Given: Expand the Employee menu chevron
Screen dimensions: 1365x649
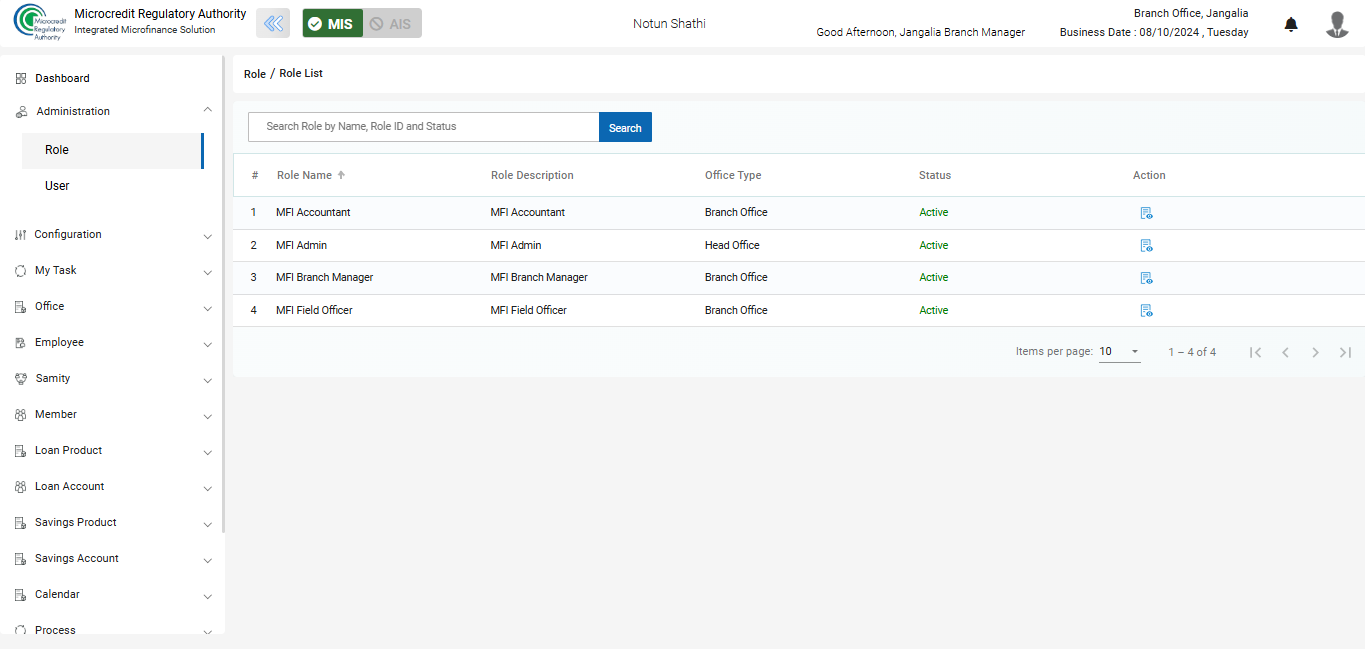Looking at the screenshot, I should coord(207,345).
